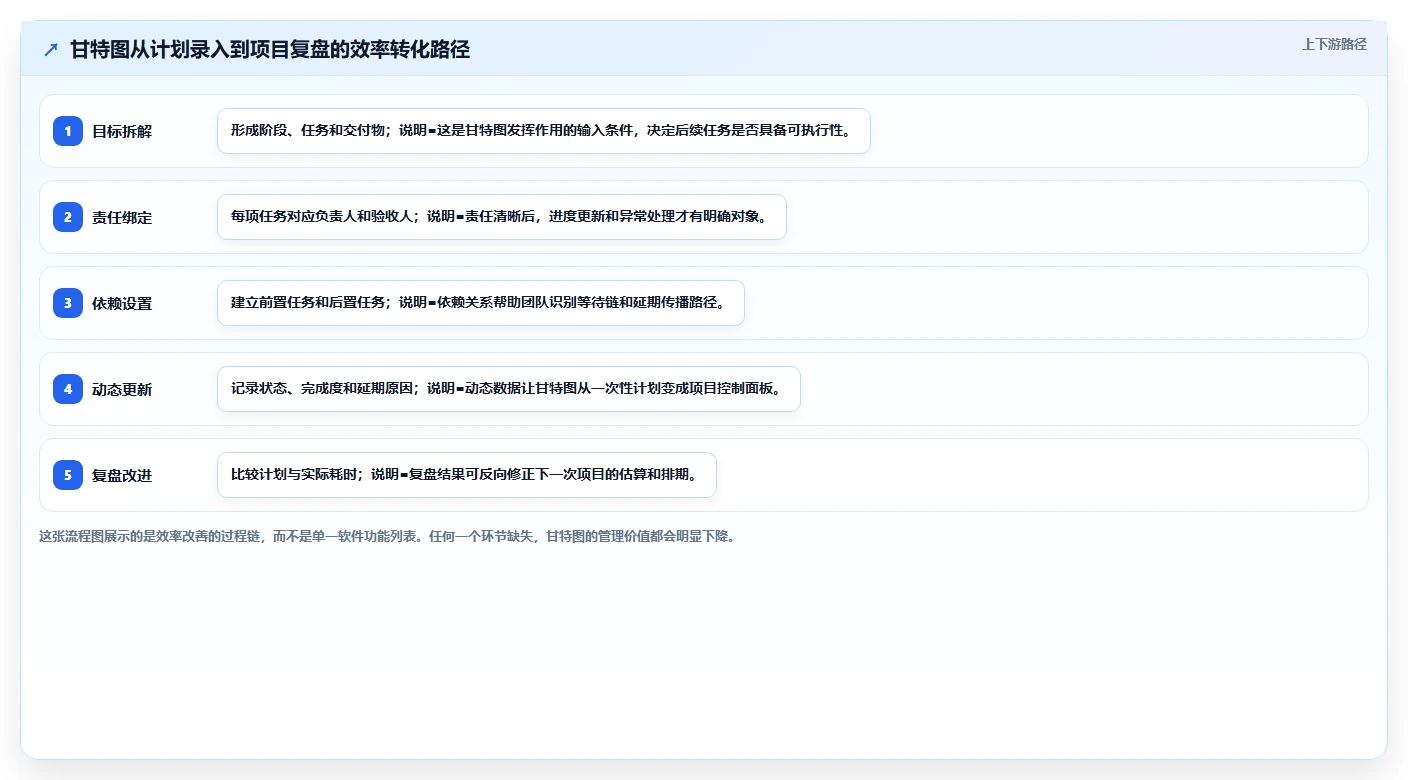This screenshot has width=1408, height=780.
Task: Select step number 5 badge
Action: point(68,475)
